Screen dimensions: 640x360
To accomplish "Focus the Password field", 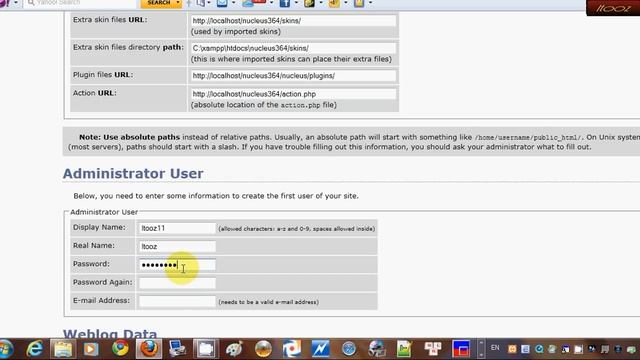I will (x=177, y=265).
